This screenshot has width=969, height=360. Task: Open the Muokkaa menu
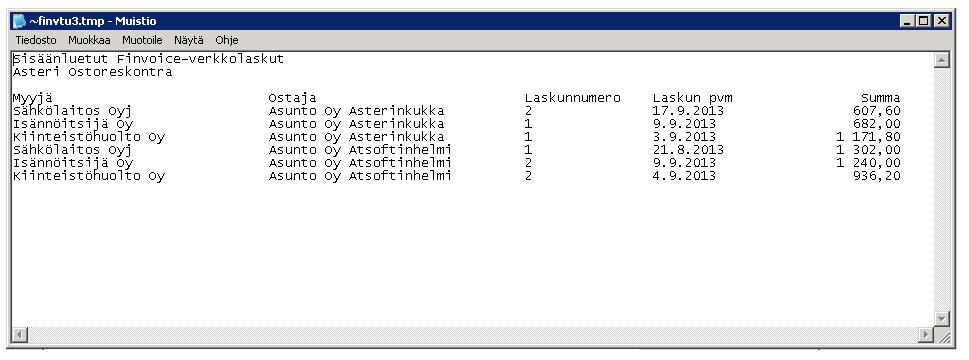point(89,40)
